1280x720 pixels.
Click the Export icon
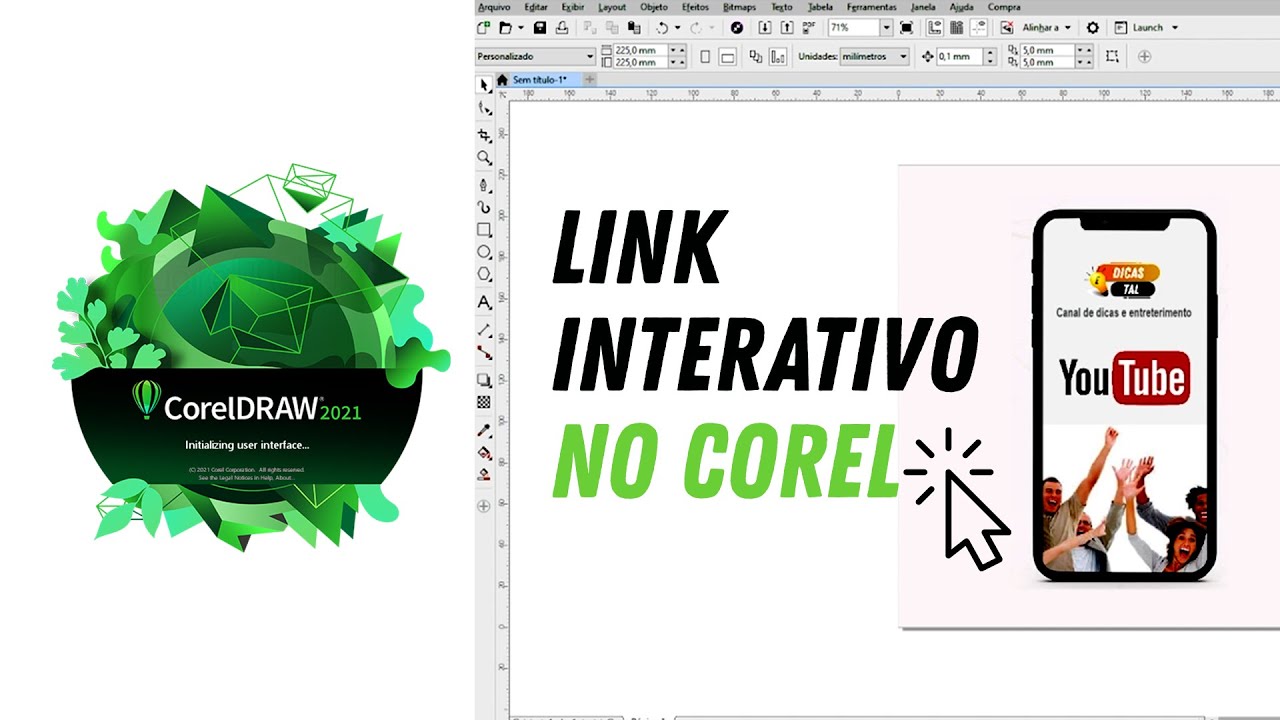point(787,28)
